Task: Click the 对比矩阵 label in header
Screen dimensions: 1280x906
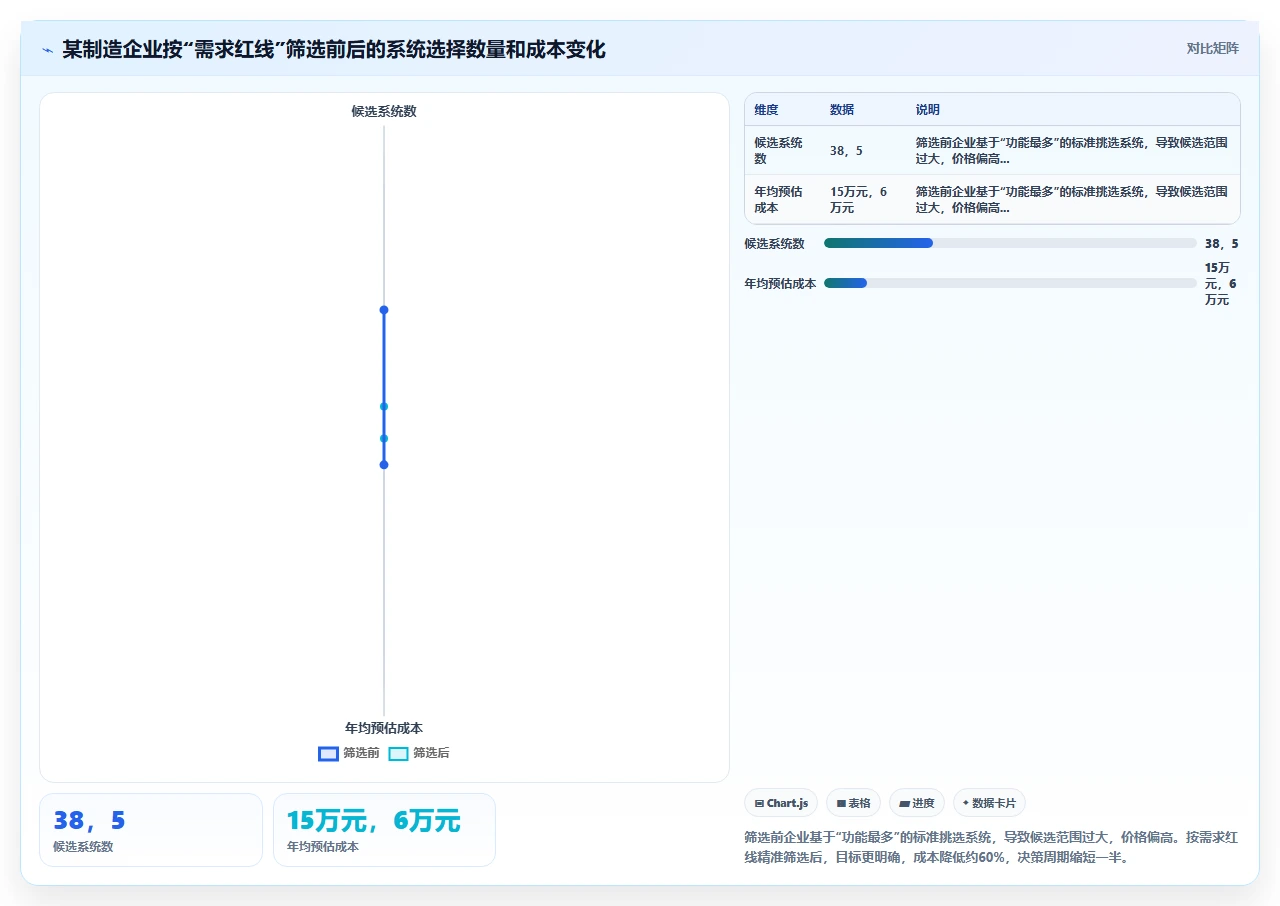Action: (x=1212, y=48)
